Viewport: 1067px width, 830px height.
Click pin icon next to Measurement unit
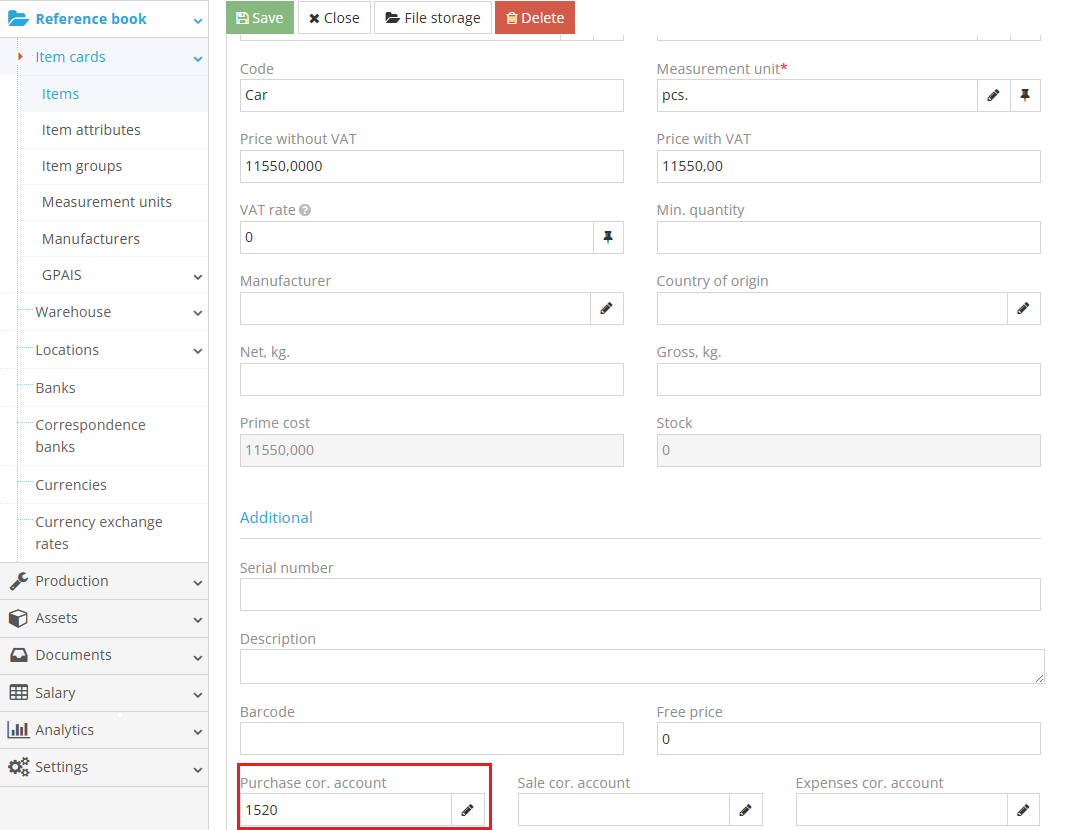(x=1025, y=96)
